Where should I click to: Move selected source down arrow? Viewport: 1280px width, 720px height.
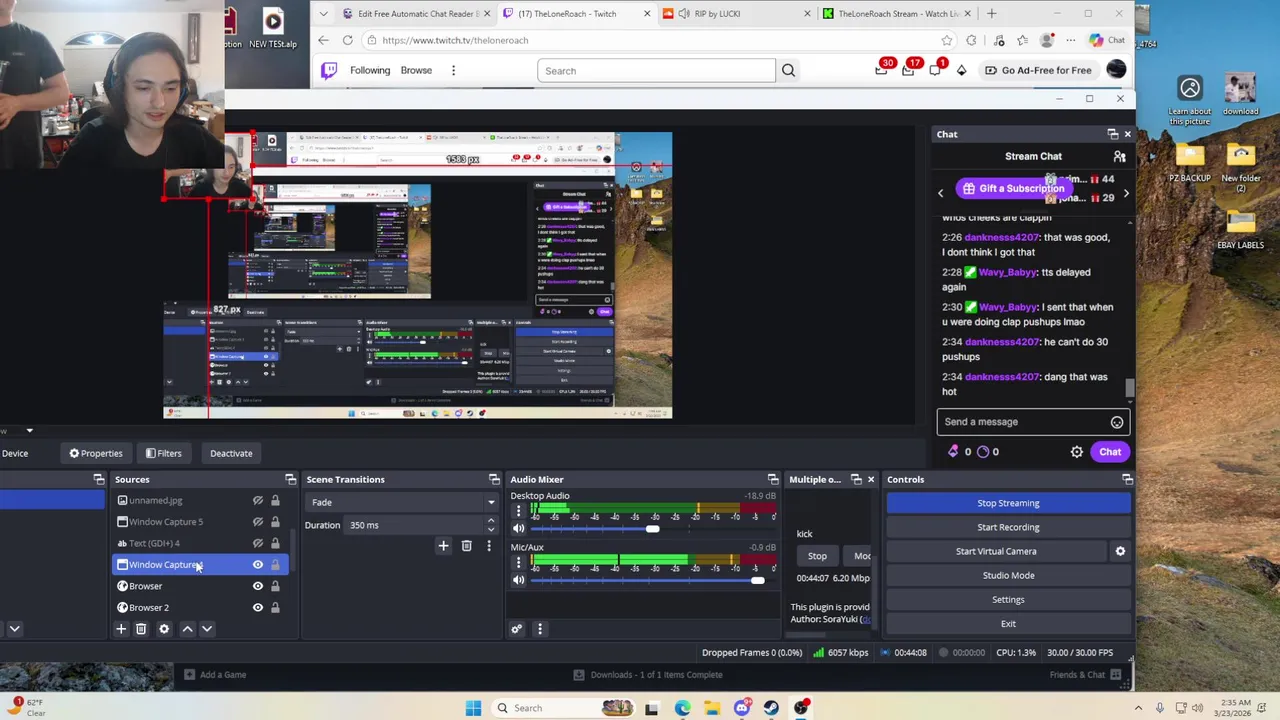pyautogui.click(x=207, y=629)
